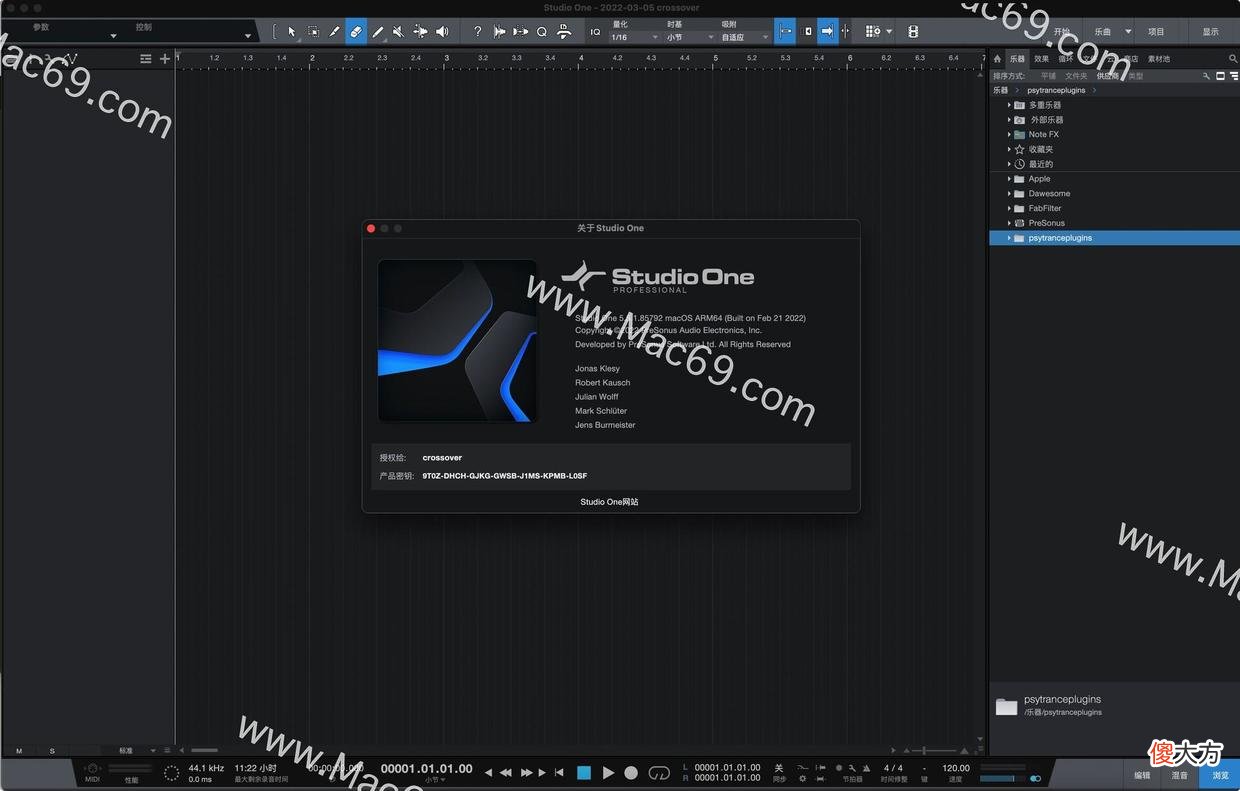Open the 乐曲 dropdown arrow

[x=1128, y=32]
